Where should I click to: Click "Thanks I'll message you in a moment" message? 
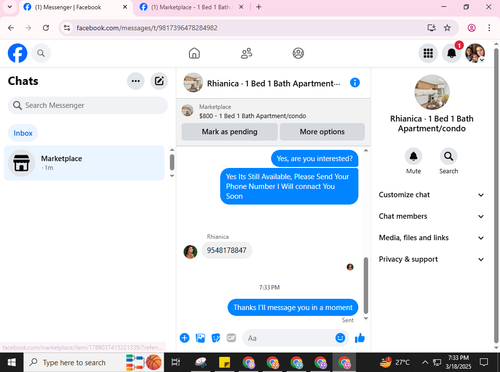293,307
